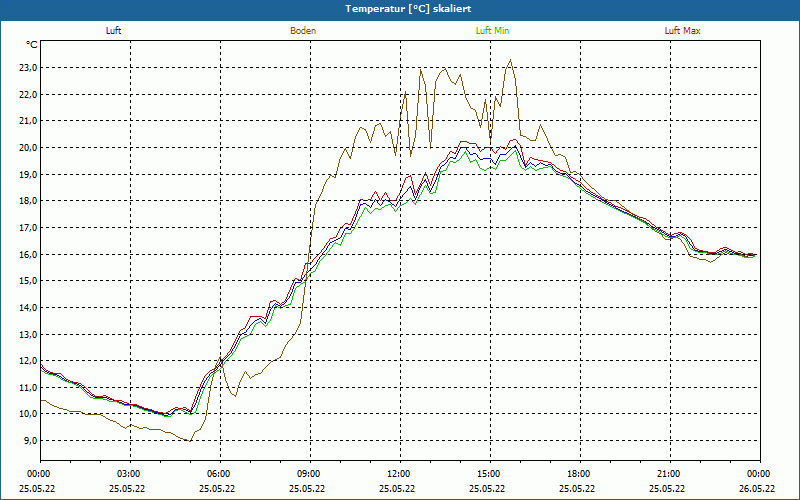Click the '26.05.22' date label on the x-axis
Screen dimensions: 800x500
(757, 489)
